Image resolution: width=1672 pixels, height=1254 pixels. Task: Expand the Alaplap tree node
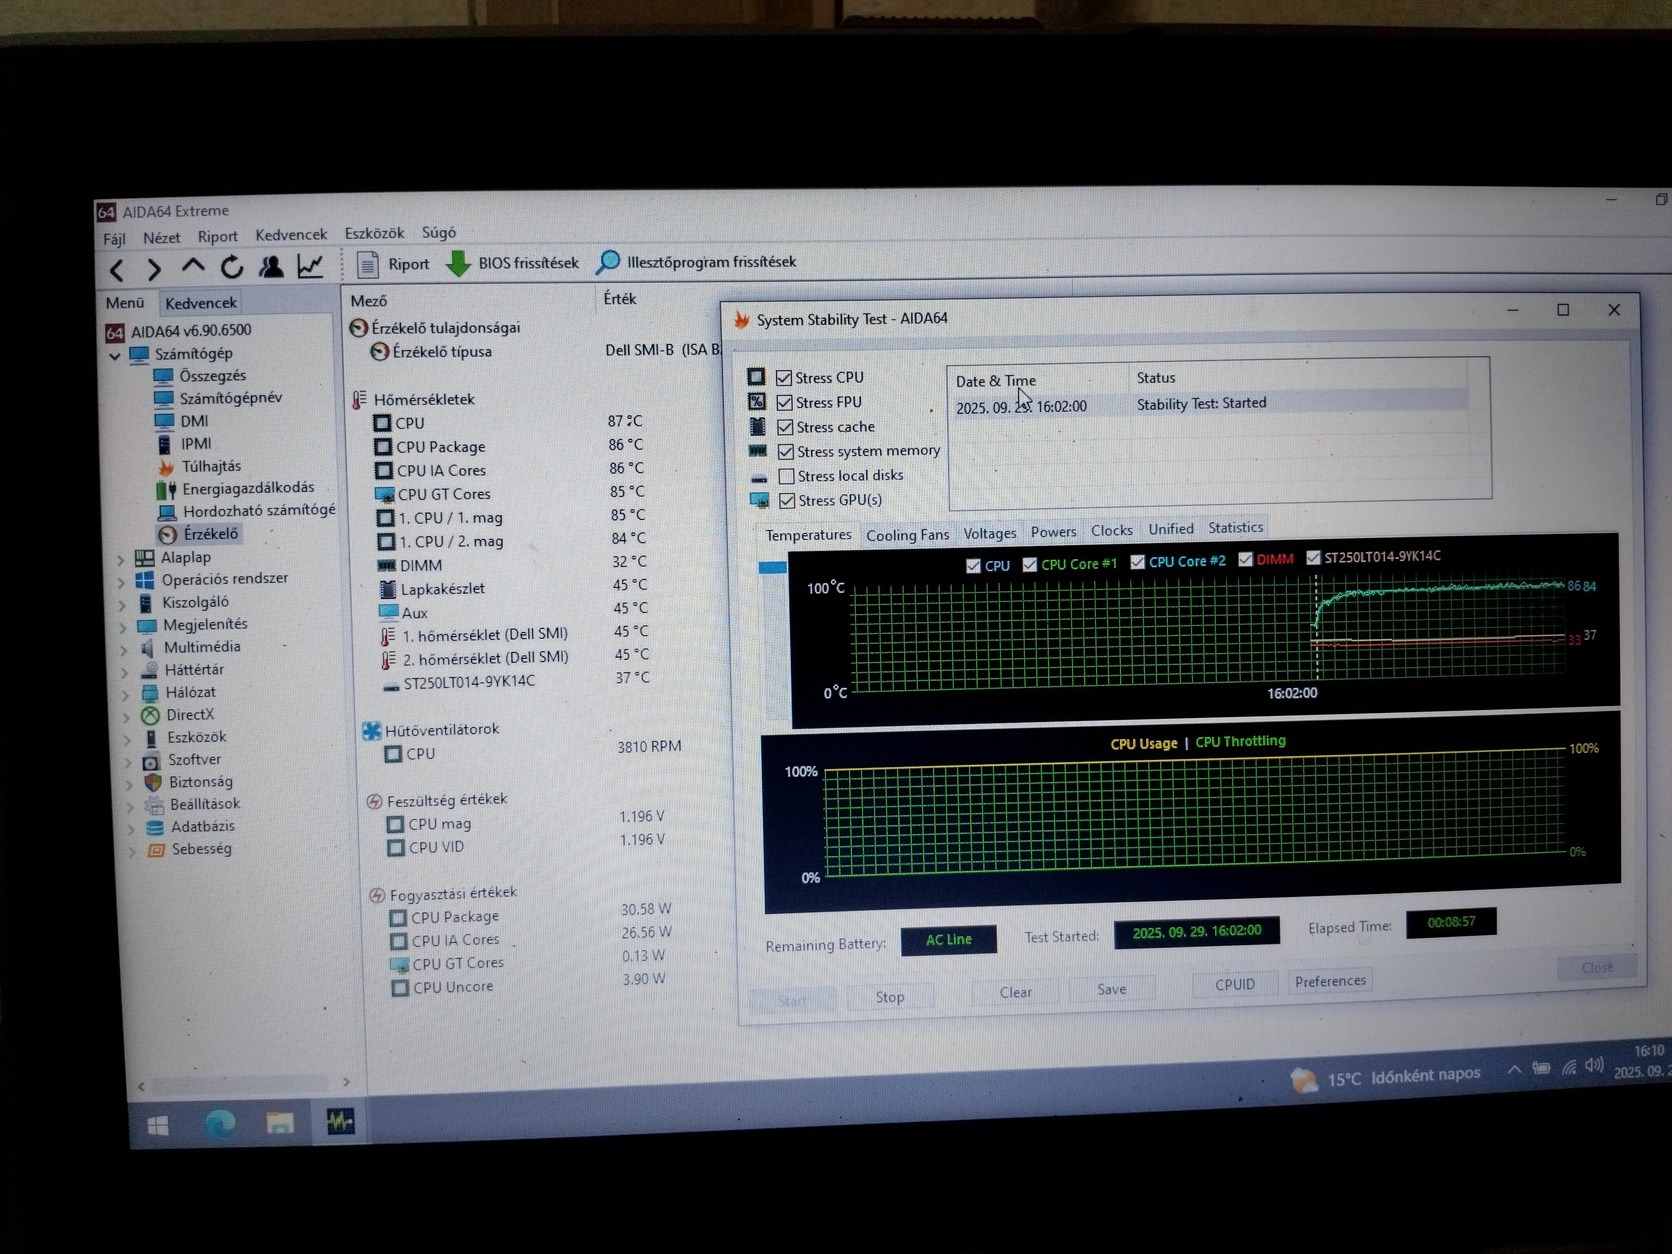120,559
